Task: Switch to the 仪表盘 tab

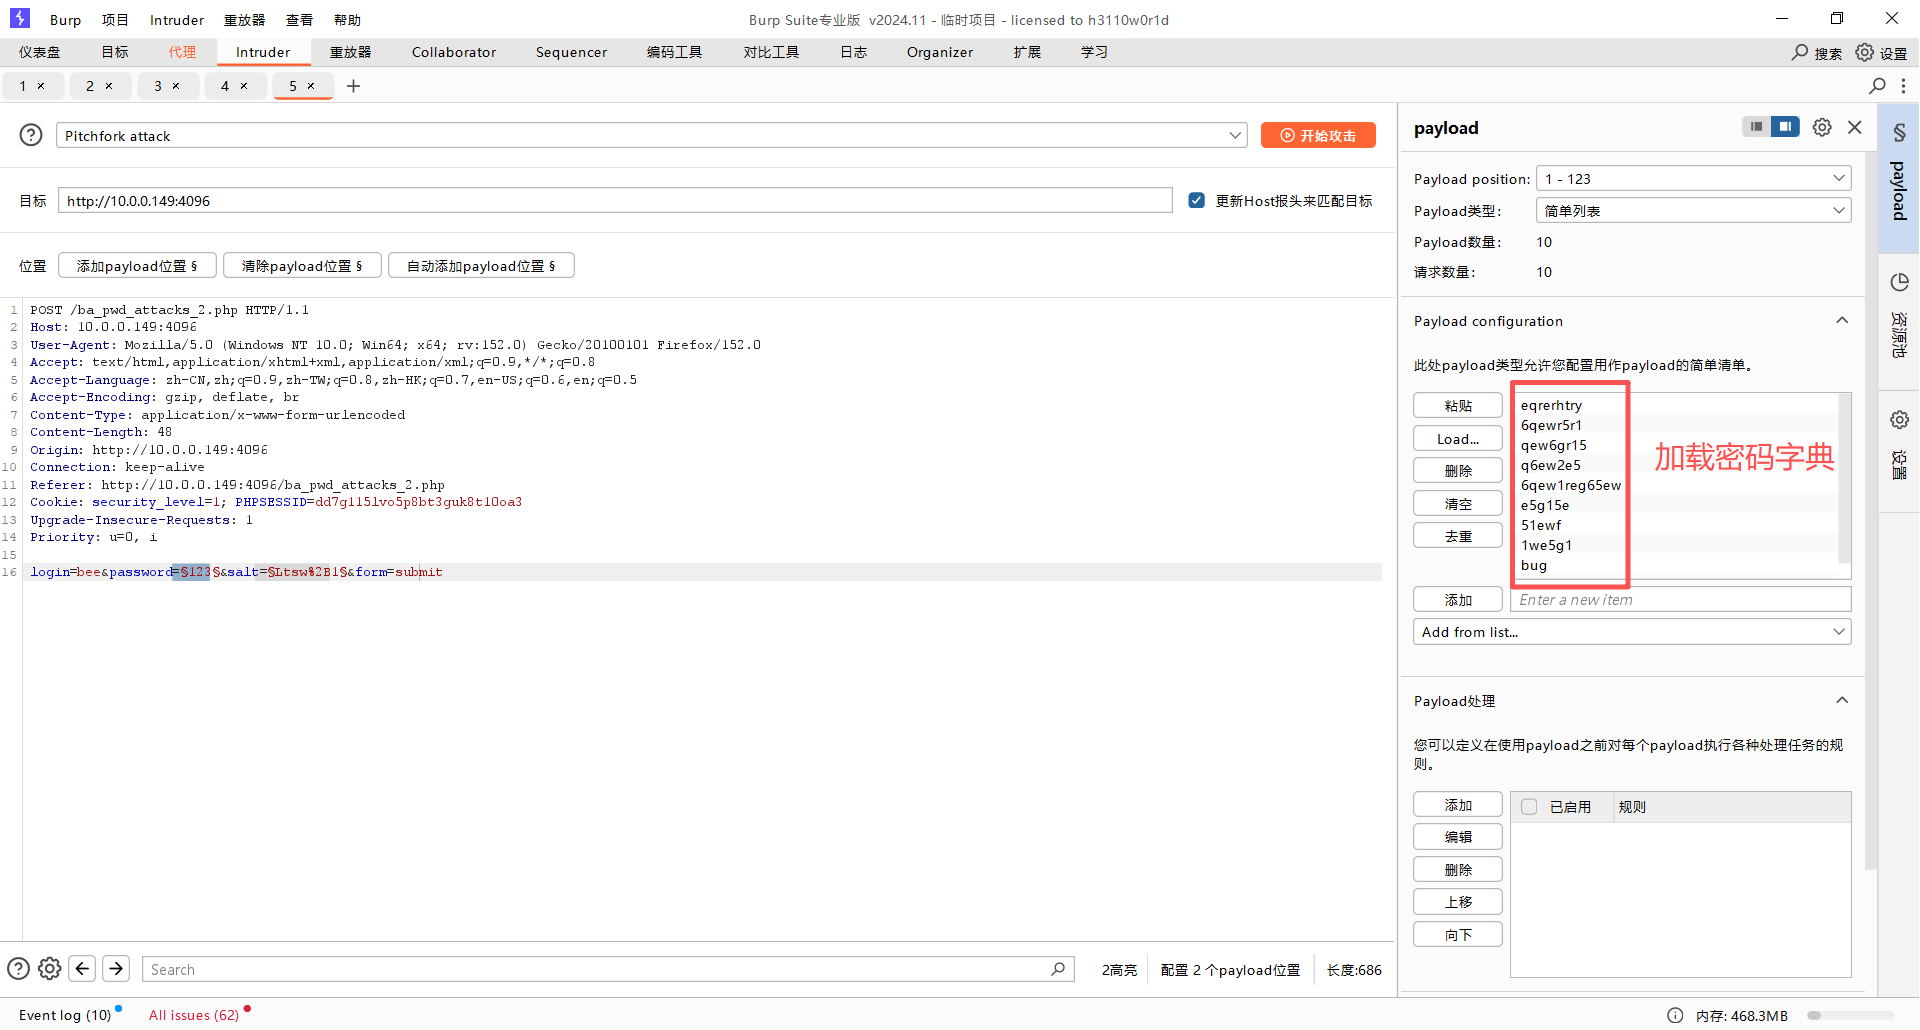Action: (39, 52)
